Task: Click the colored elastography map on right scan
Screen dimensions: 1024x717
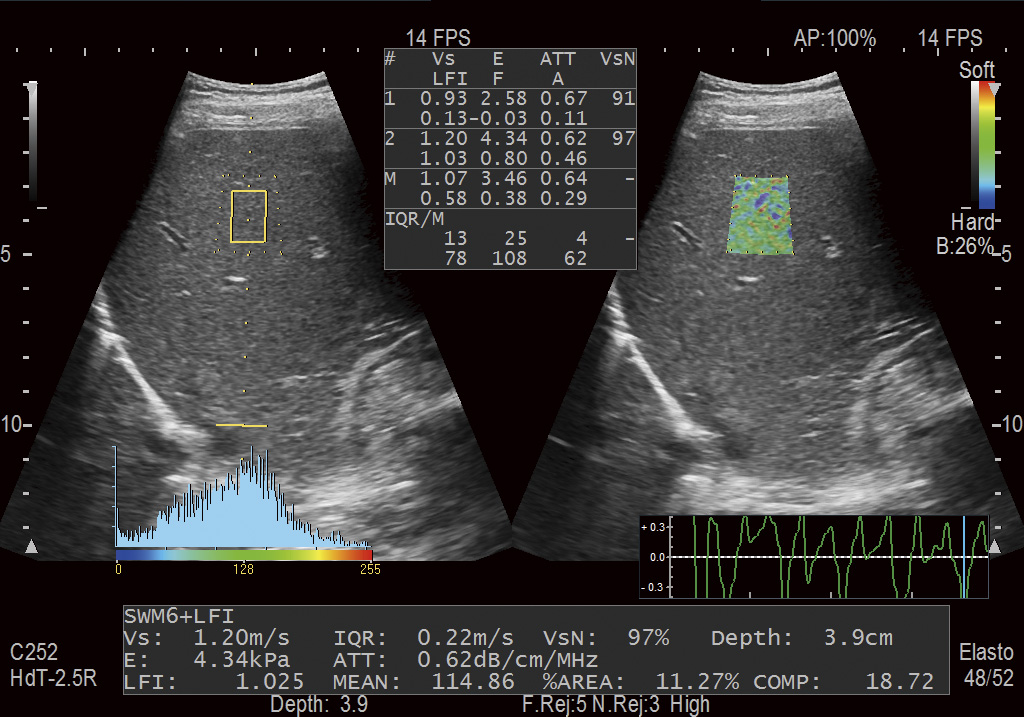Action: pos(761,216)
